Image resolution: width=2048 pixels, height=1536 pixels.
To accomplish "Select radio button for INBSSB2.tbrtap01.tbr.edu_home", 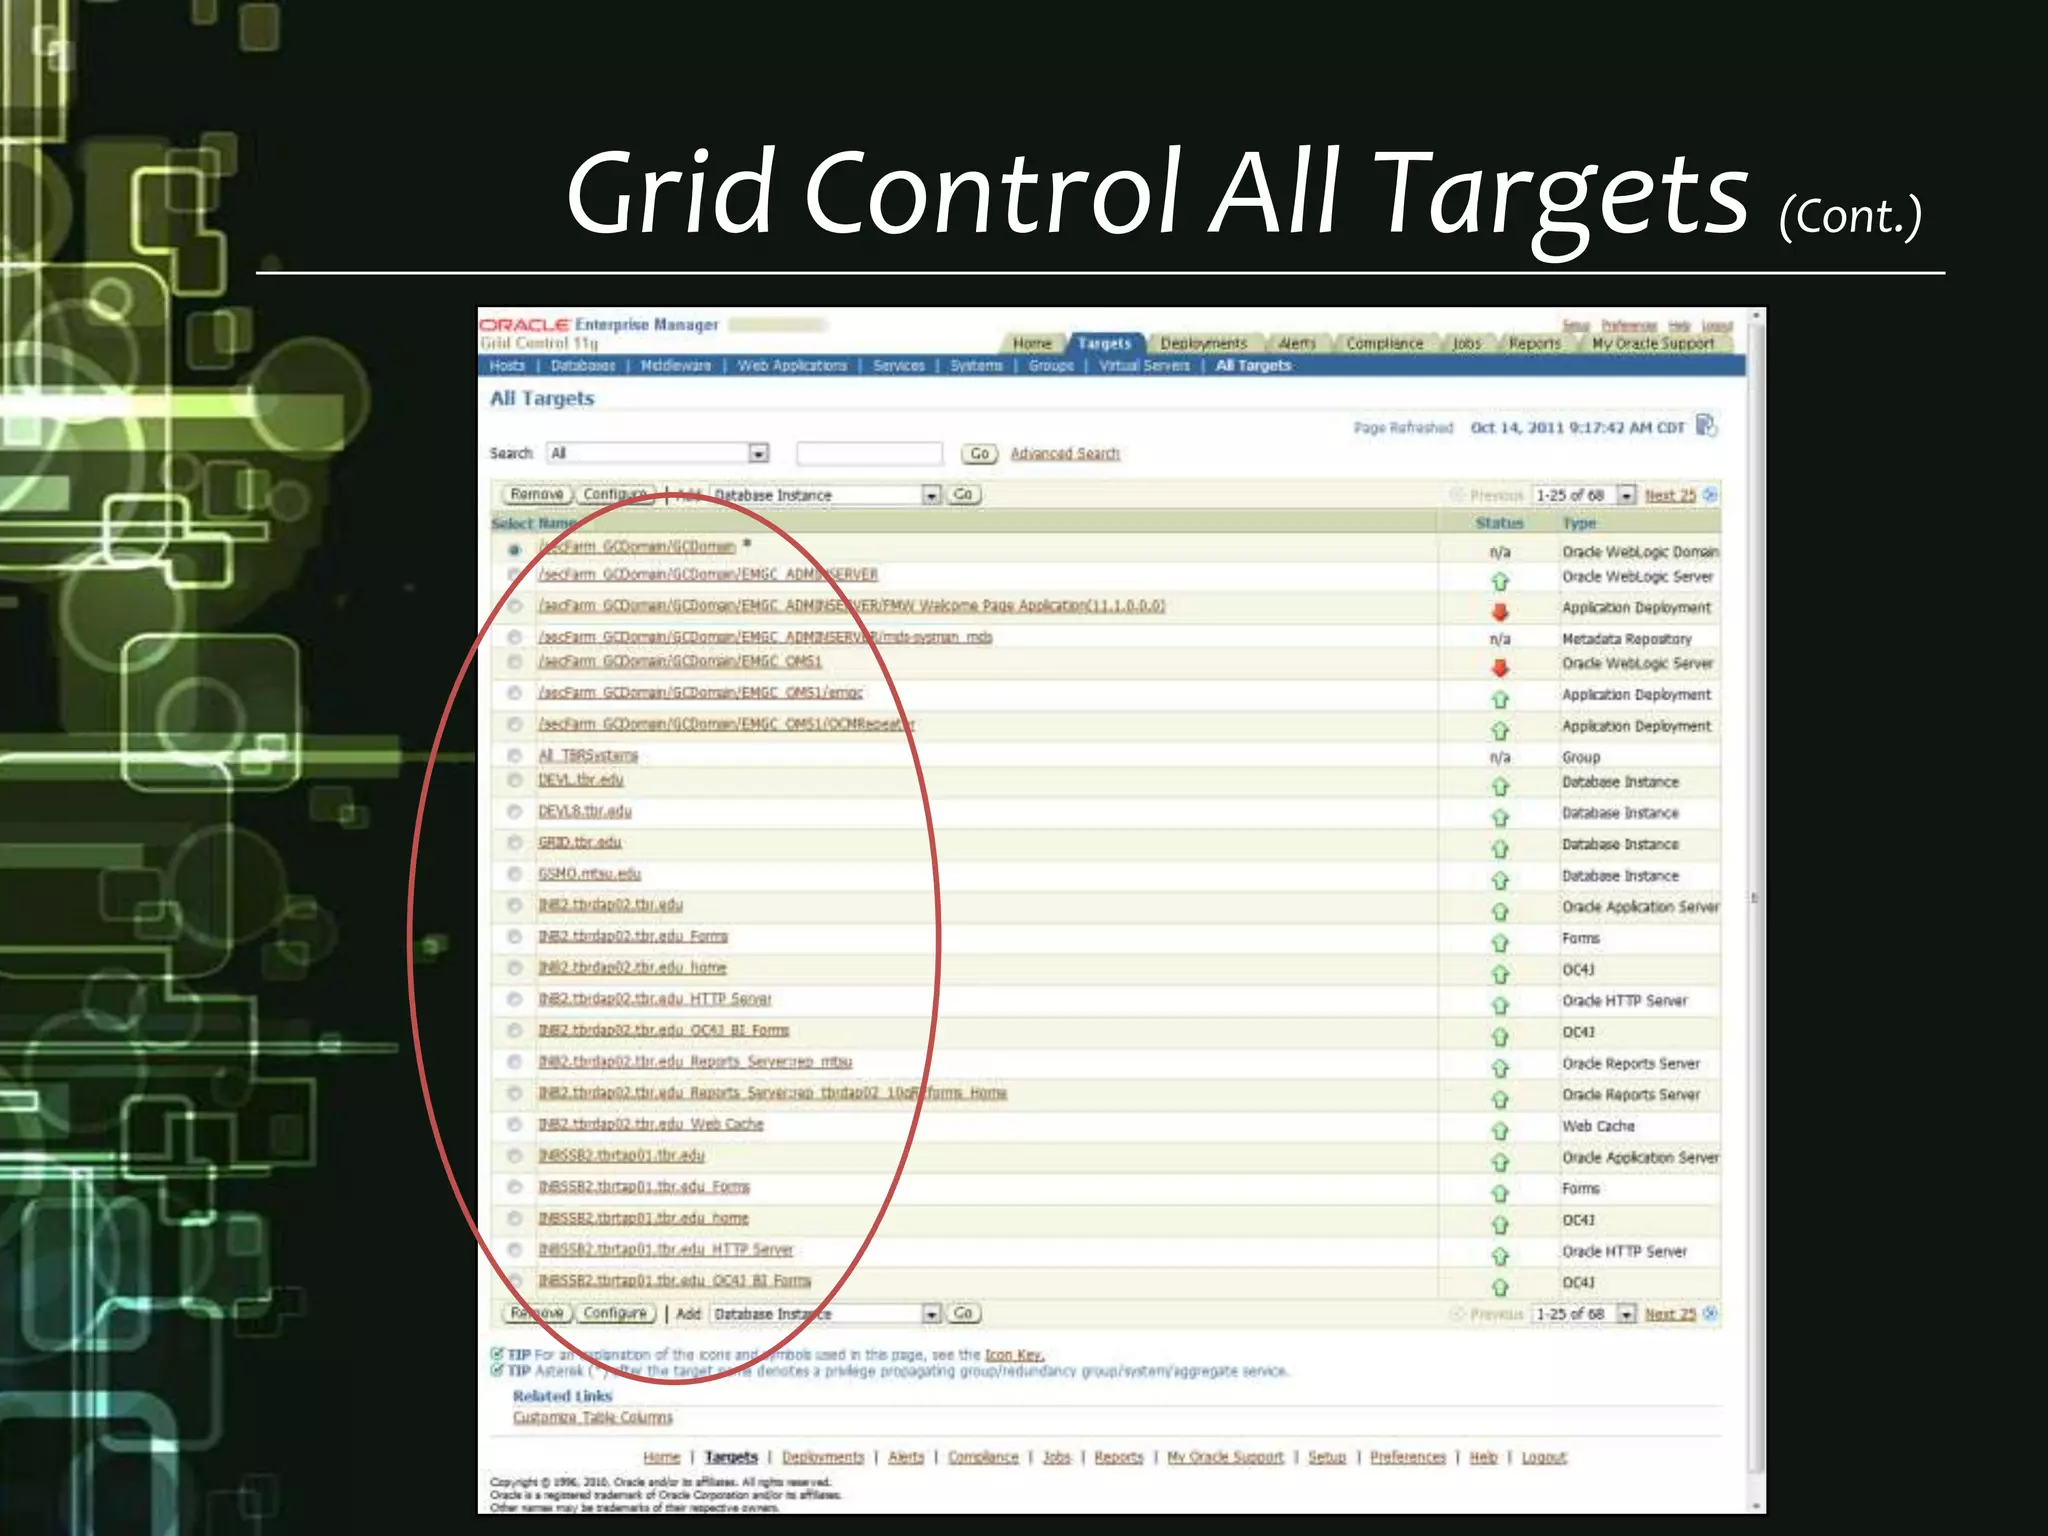I will [x=514, y=1218].
